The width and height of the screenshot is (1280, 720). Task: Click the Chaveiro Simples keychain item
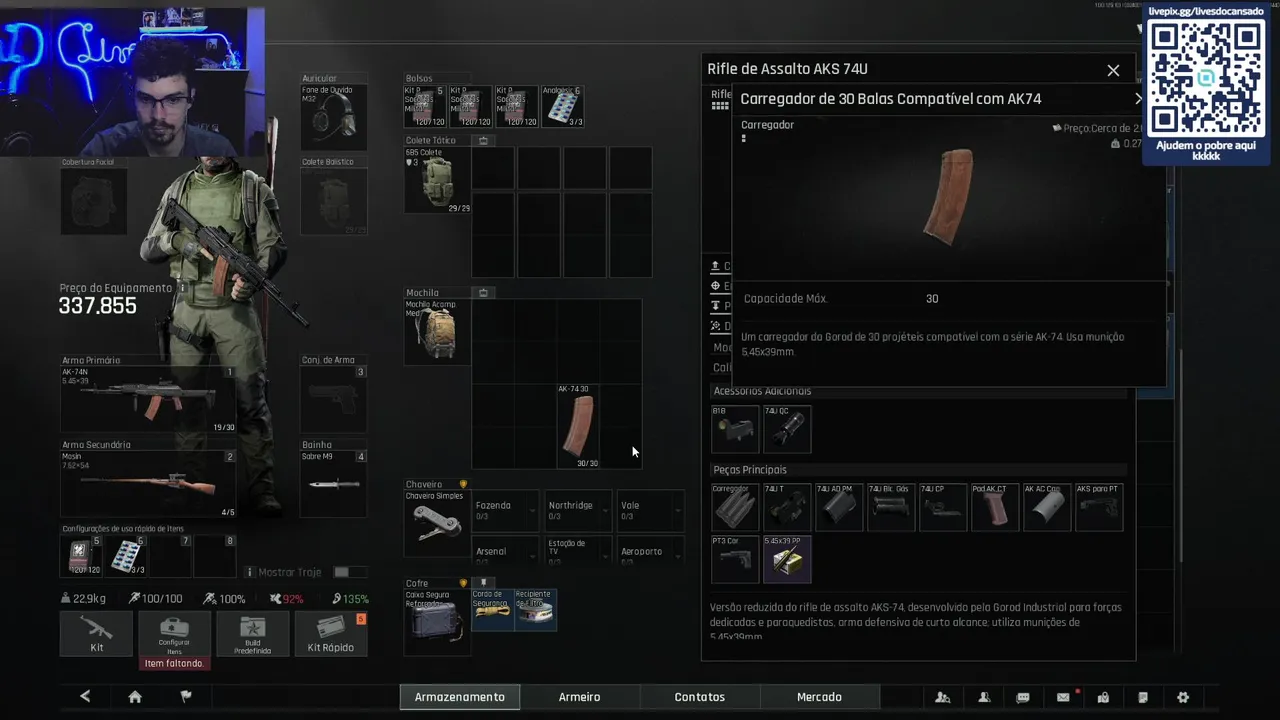click(436, 524)
